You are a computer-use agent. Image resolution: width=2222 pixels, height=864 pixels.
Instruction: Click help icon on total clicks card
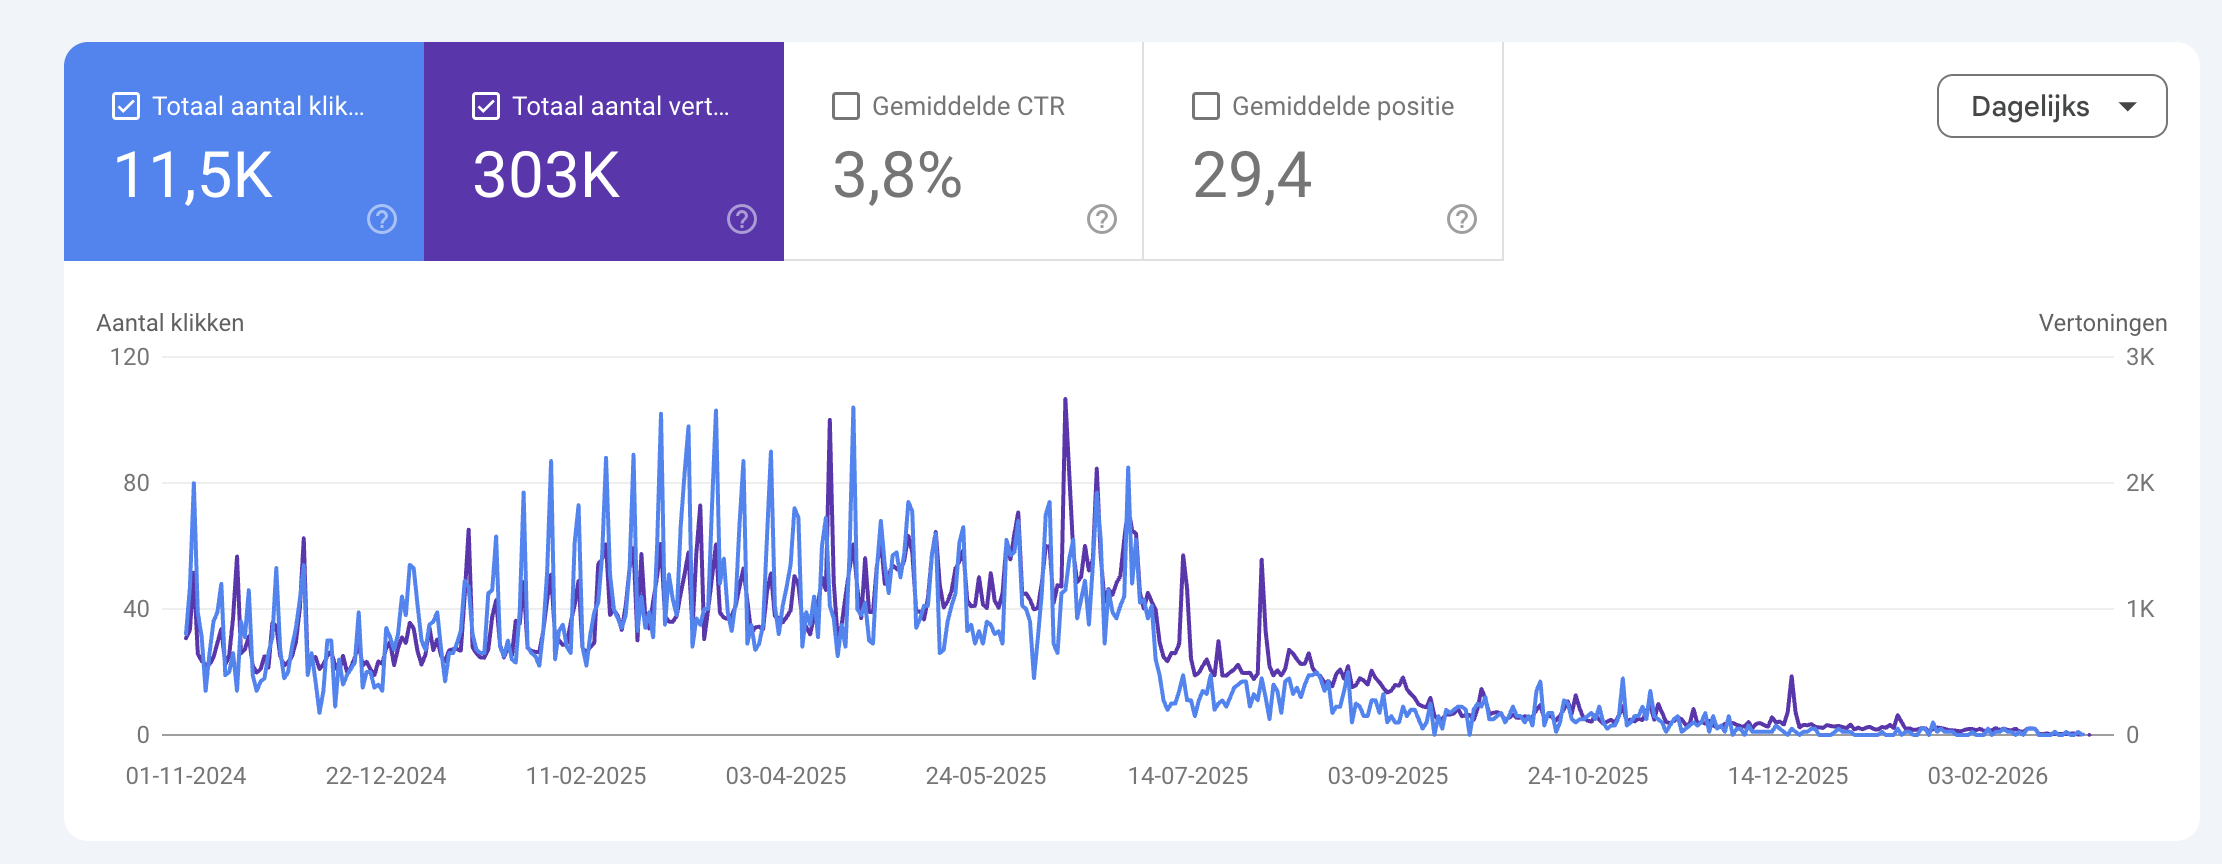click(382, 219)
